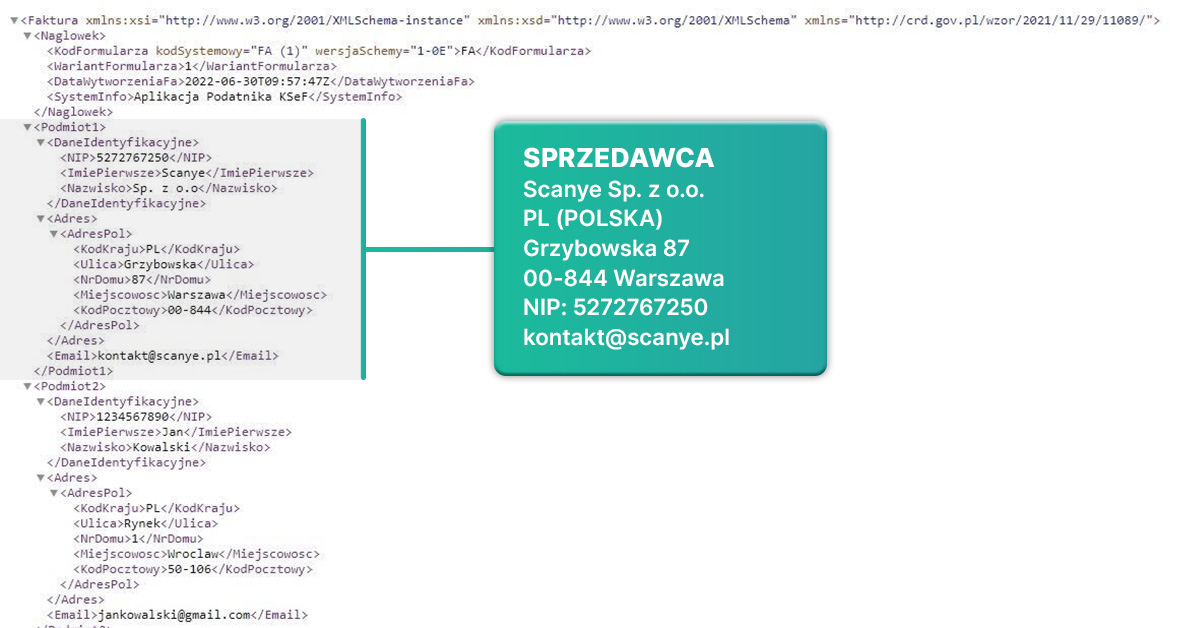
Task: Click the Ulica Grzybowska XML line
Action: click(164, 264)
